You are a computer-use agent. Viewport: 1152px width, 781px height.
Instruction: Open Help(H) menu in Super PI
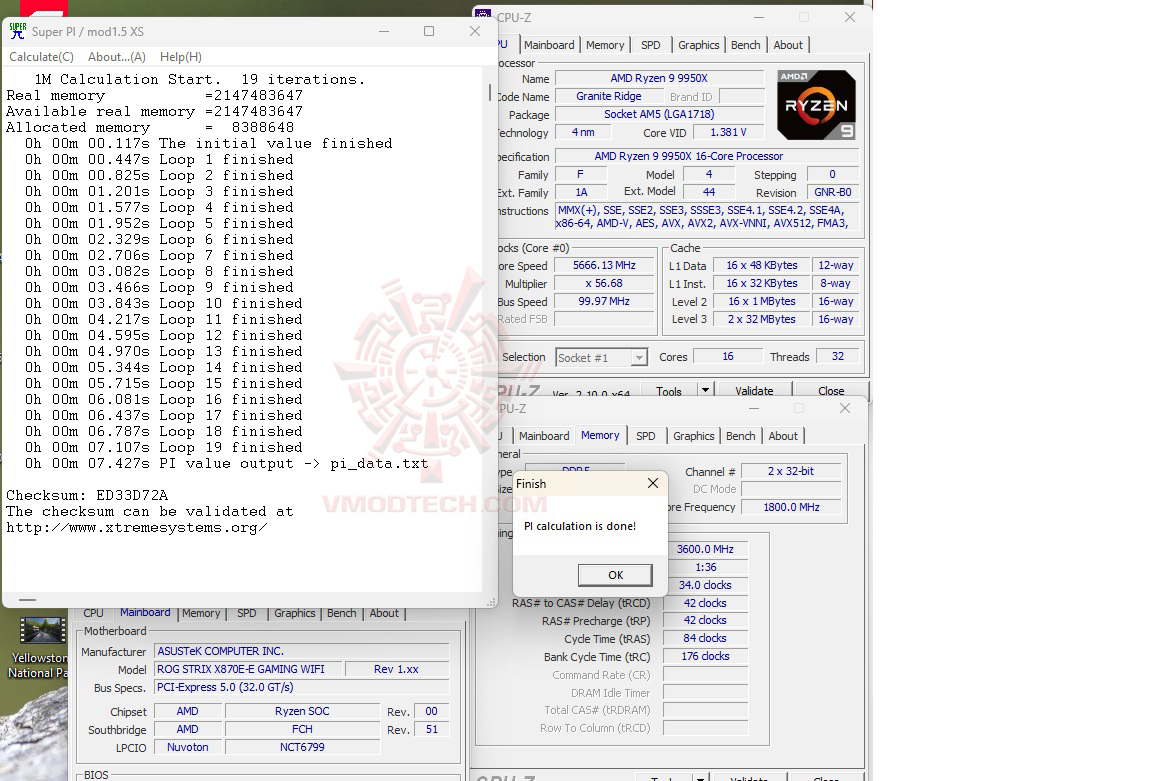coord(181,57)
